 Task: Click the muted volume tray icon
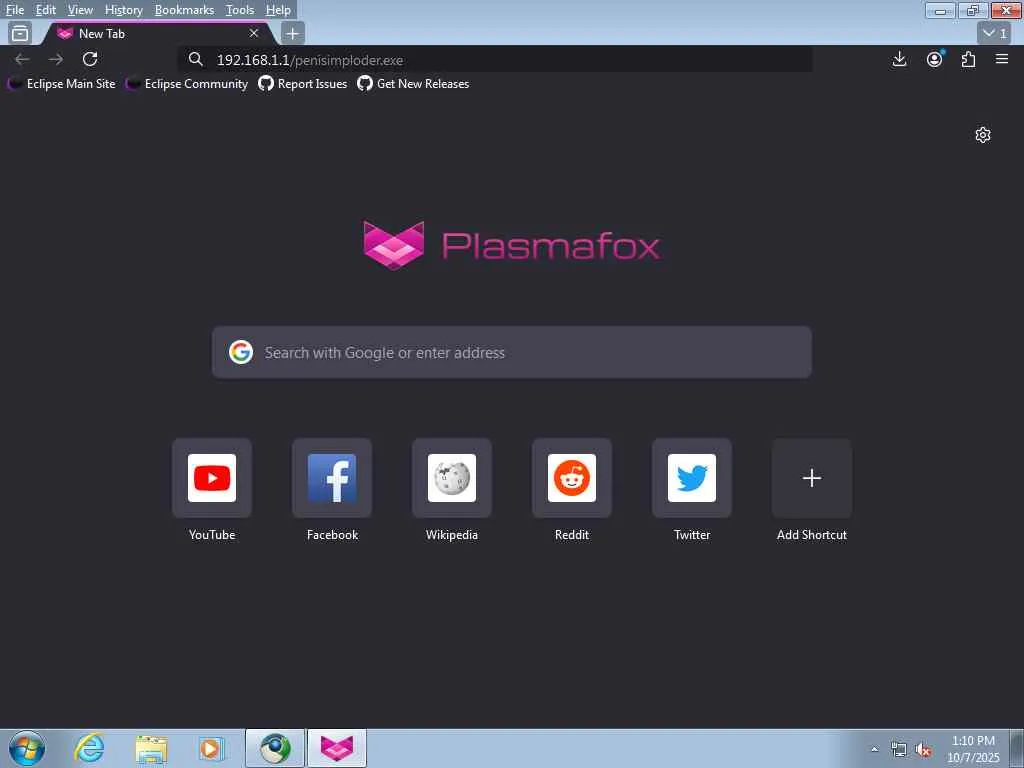point(923,749)
